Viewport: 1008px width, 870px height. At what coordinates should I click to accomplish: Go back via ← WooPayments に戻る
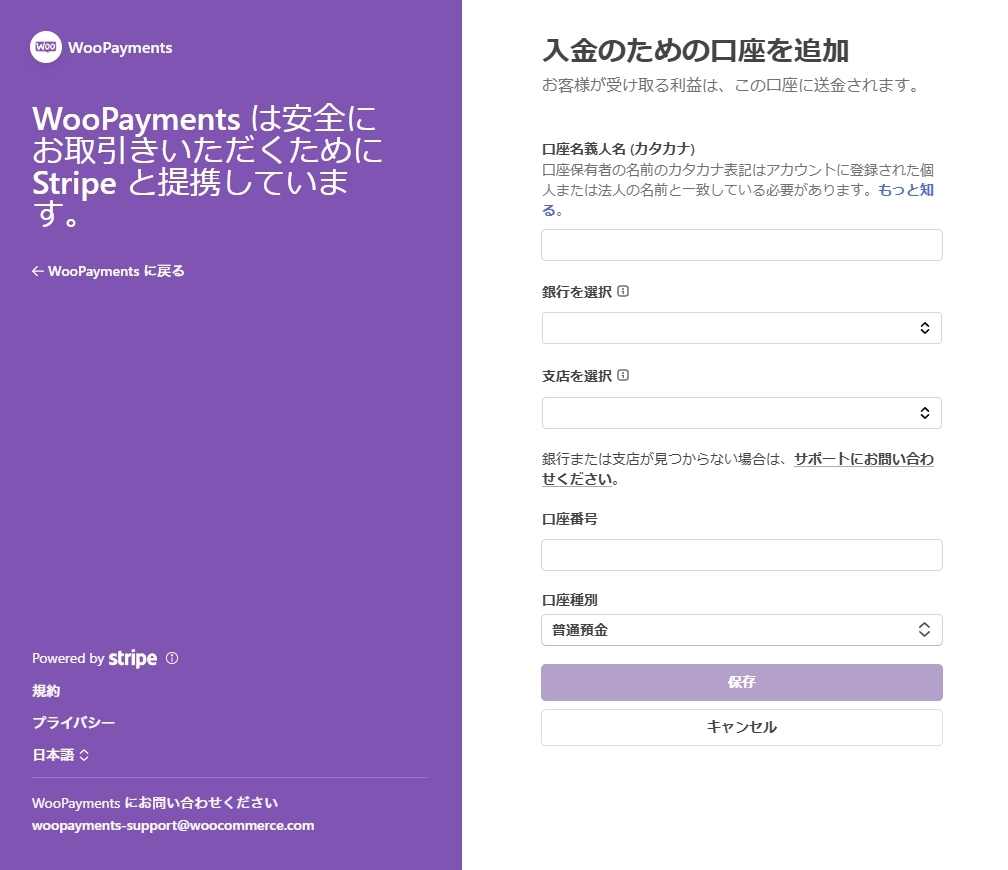tap(108, 271)
